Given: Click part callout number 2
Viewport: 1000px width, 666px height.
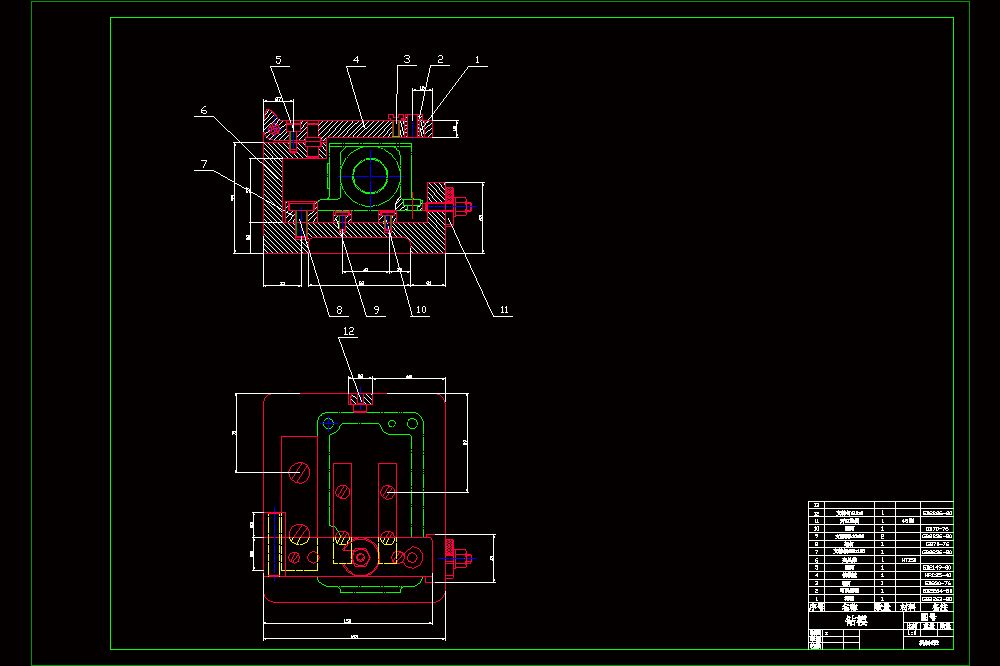Looking at the screenshot, I should click(x=440, y=59).
